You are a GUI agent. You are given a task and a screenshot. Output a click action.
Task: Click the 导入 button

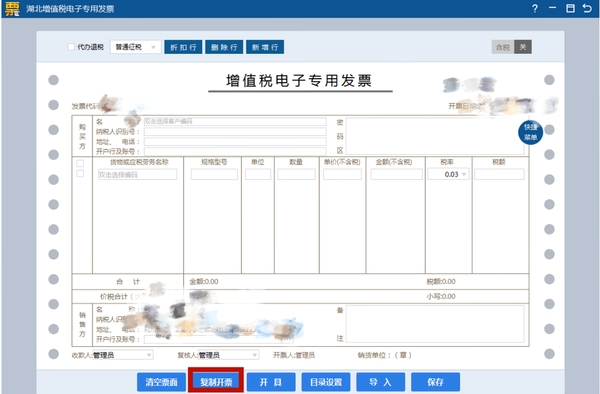pyautogui.click(x=381, y=382)
